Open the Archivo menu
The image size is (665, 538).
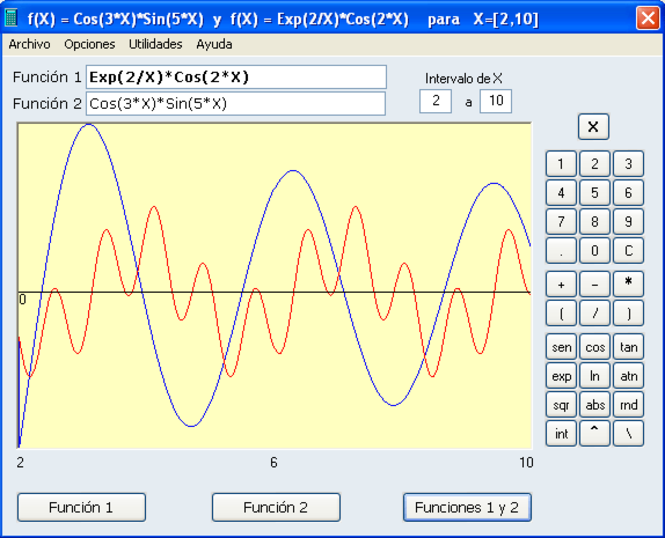[x=29, y=44]
